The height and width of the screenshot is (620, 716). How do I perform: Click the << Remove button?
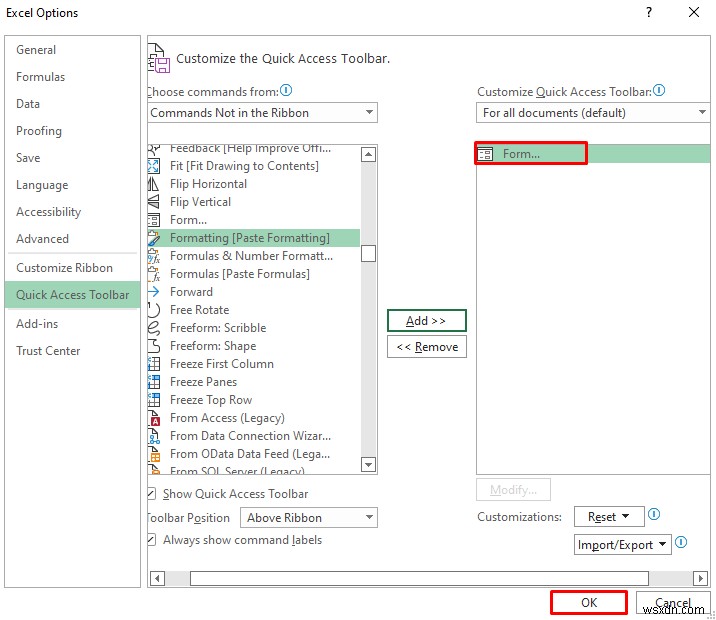coord(426,347)
